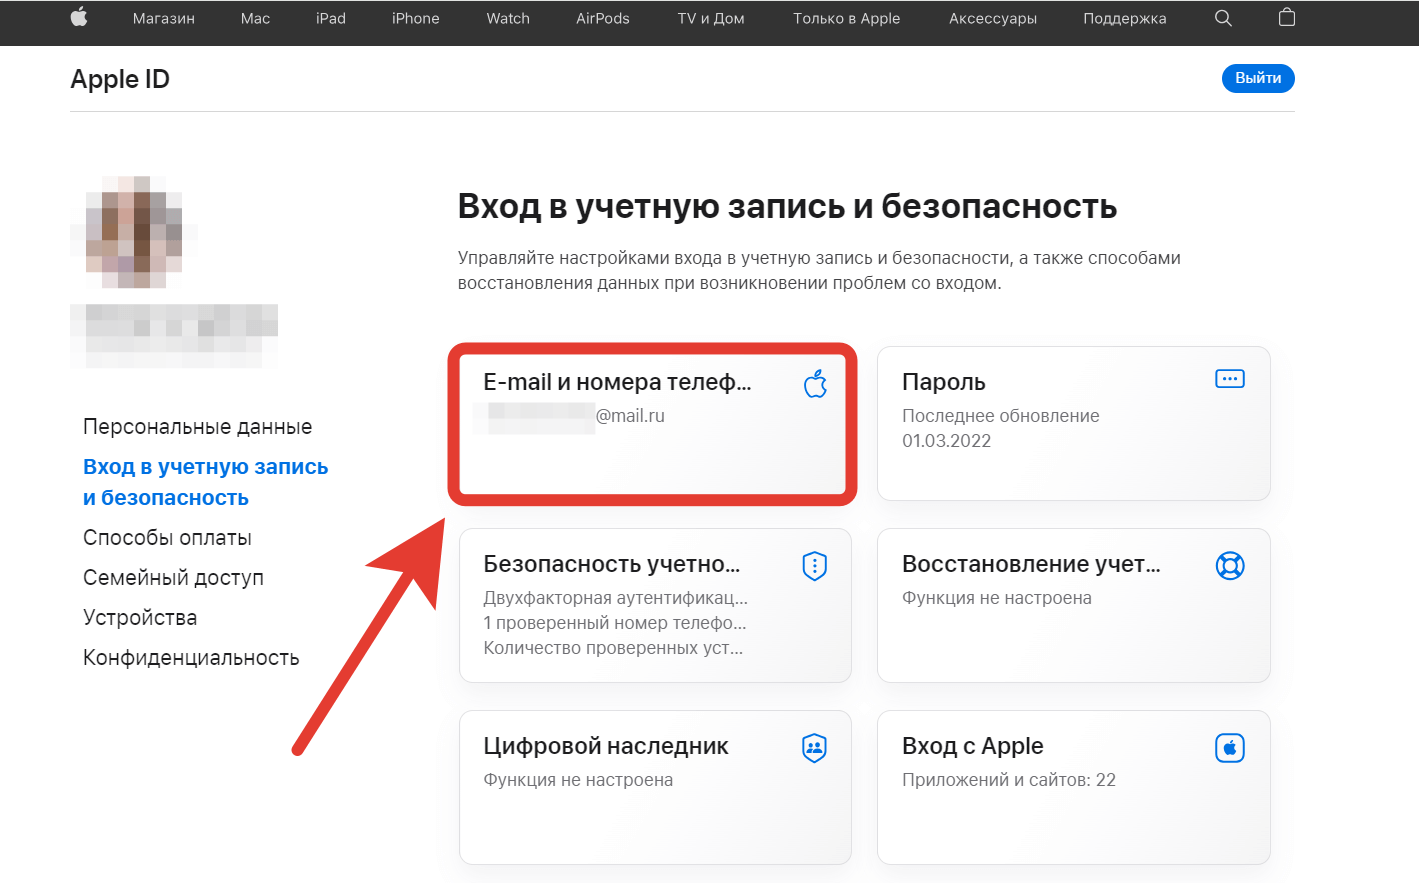Viewport: 1419px width, 883px height.
Task: Click the shopping bag icon
Action: pyautogui.click(x=1286, y=17)
